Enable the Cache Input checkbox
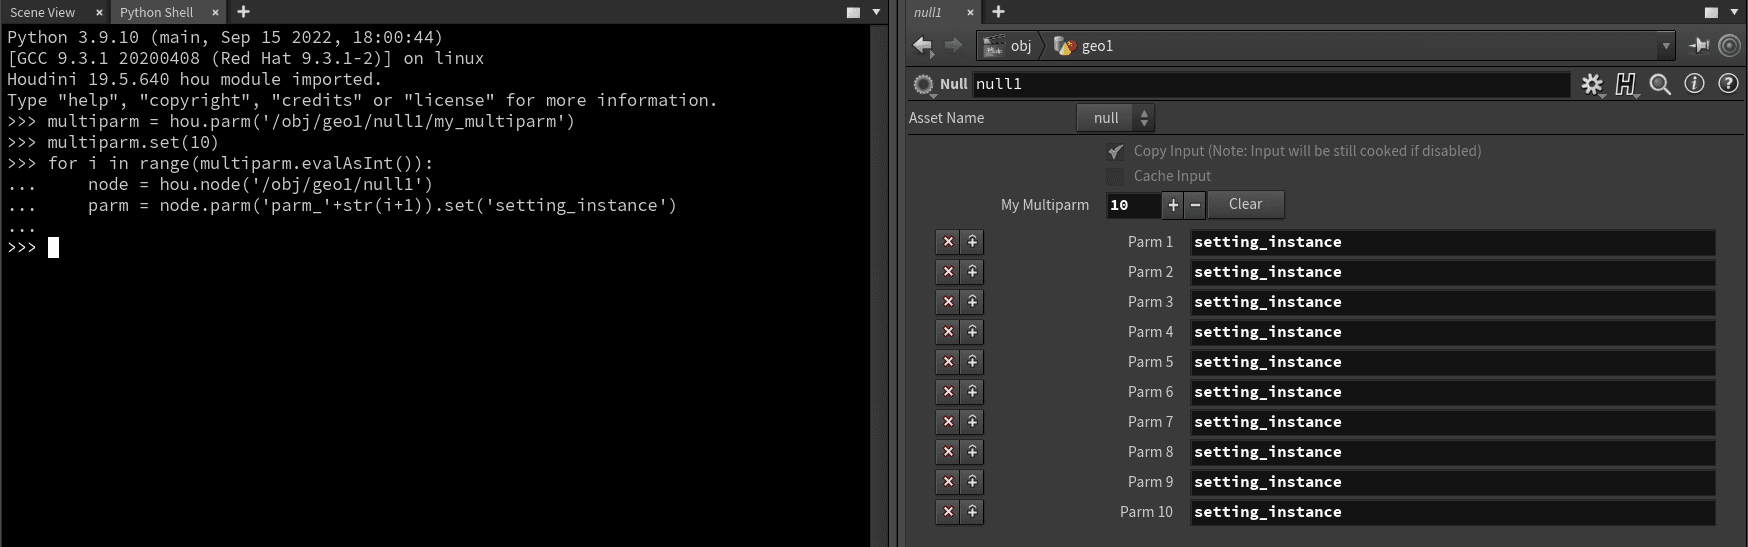The height and width of the screenshot is (547, 1748). click(x=1115, y=176)
